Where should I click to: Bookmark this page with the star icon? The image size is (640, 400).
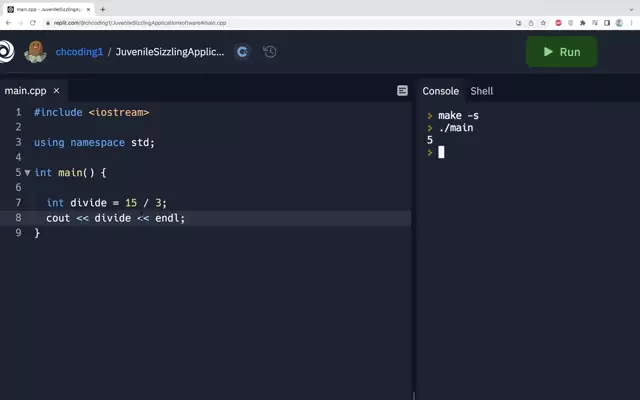[x=543, y=23]
